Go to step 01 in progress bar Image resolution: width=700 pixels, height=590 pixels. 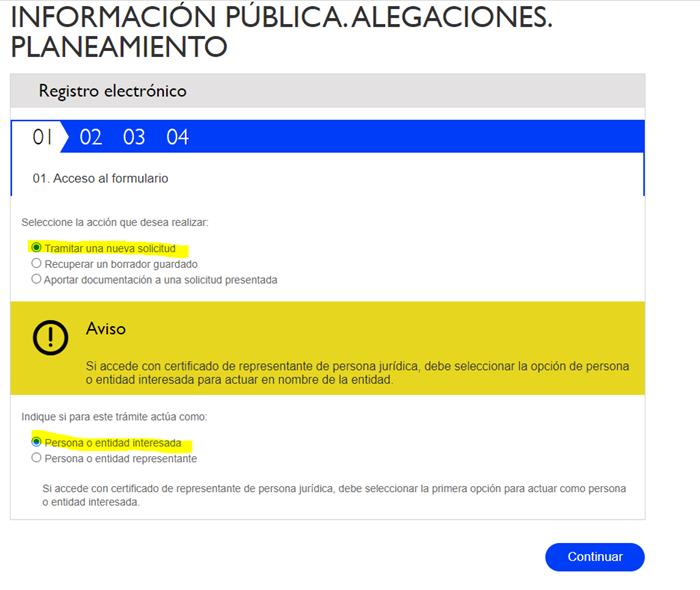[x=42, y=137]
